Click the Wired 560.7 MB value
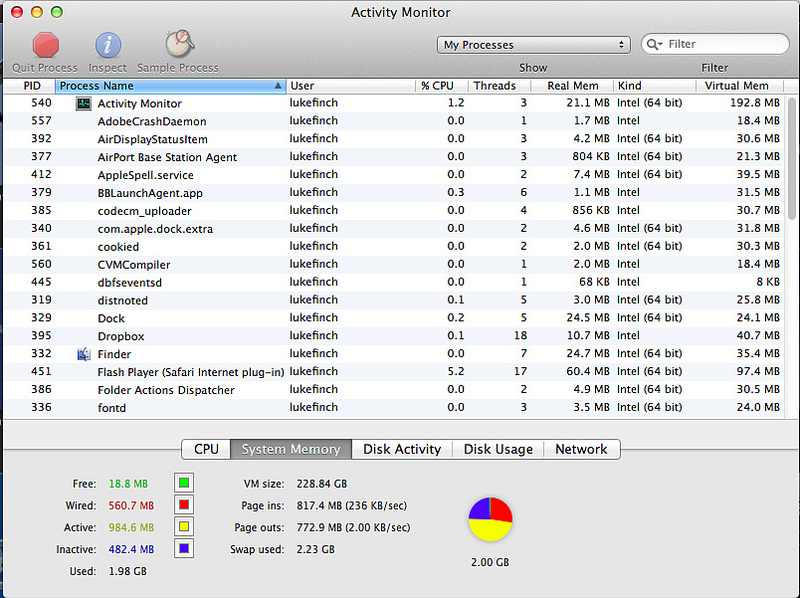 coord(131,505)
